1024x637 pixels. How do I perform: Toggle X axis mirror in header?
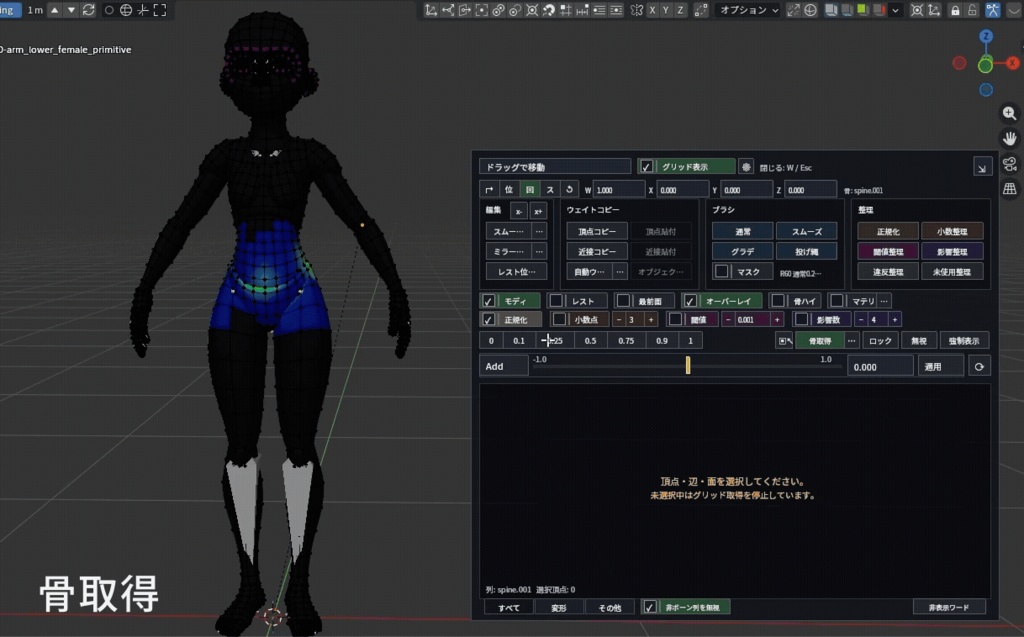652,10
